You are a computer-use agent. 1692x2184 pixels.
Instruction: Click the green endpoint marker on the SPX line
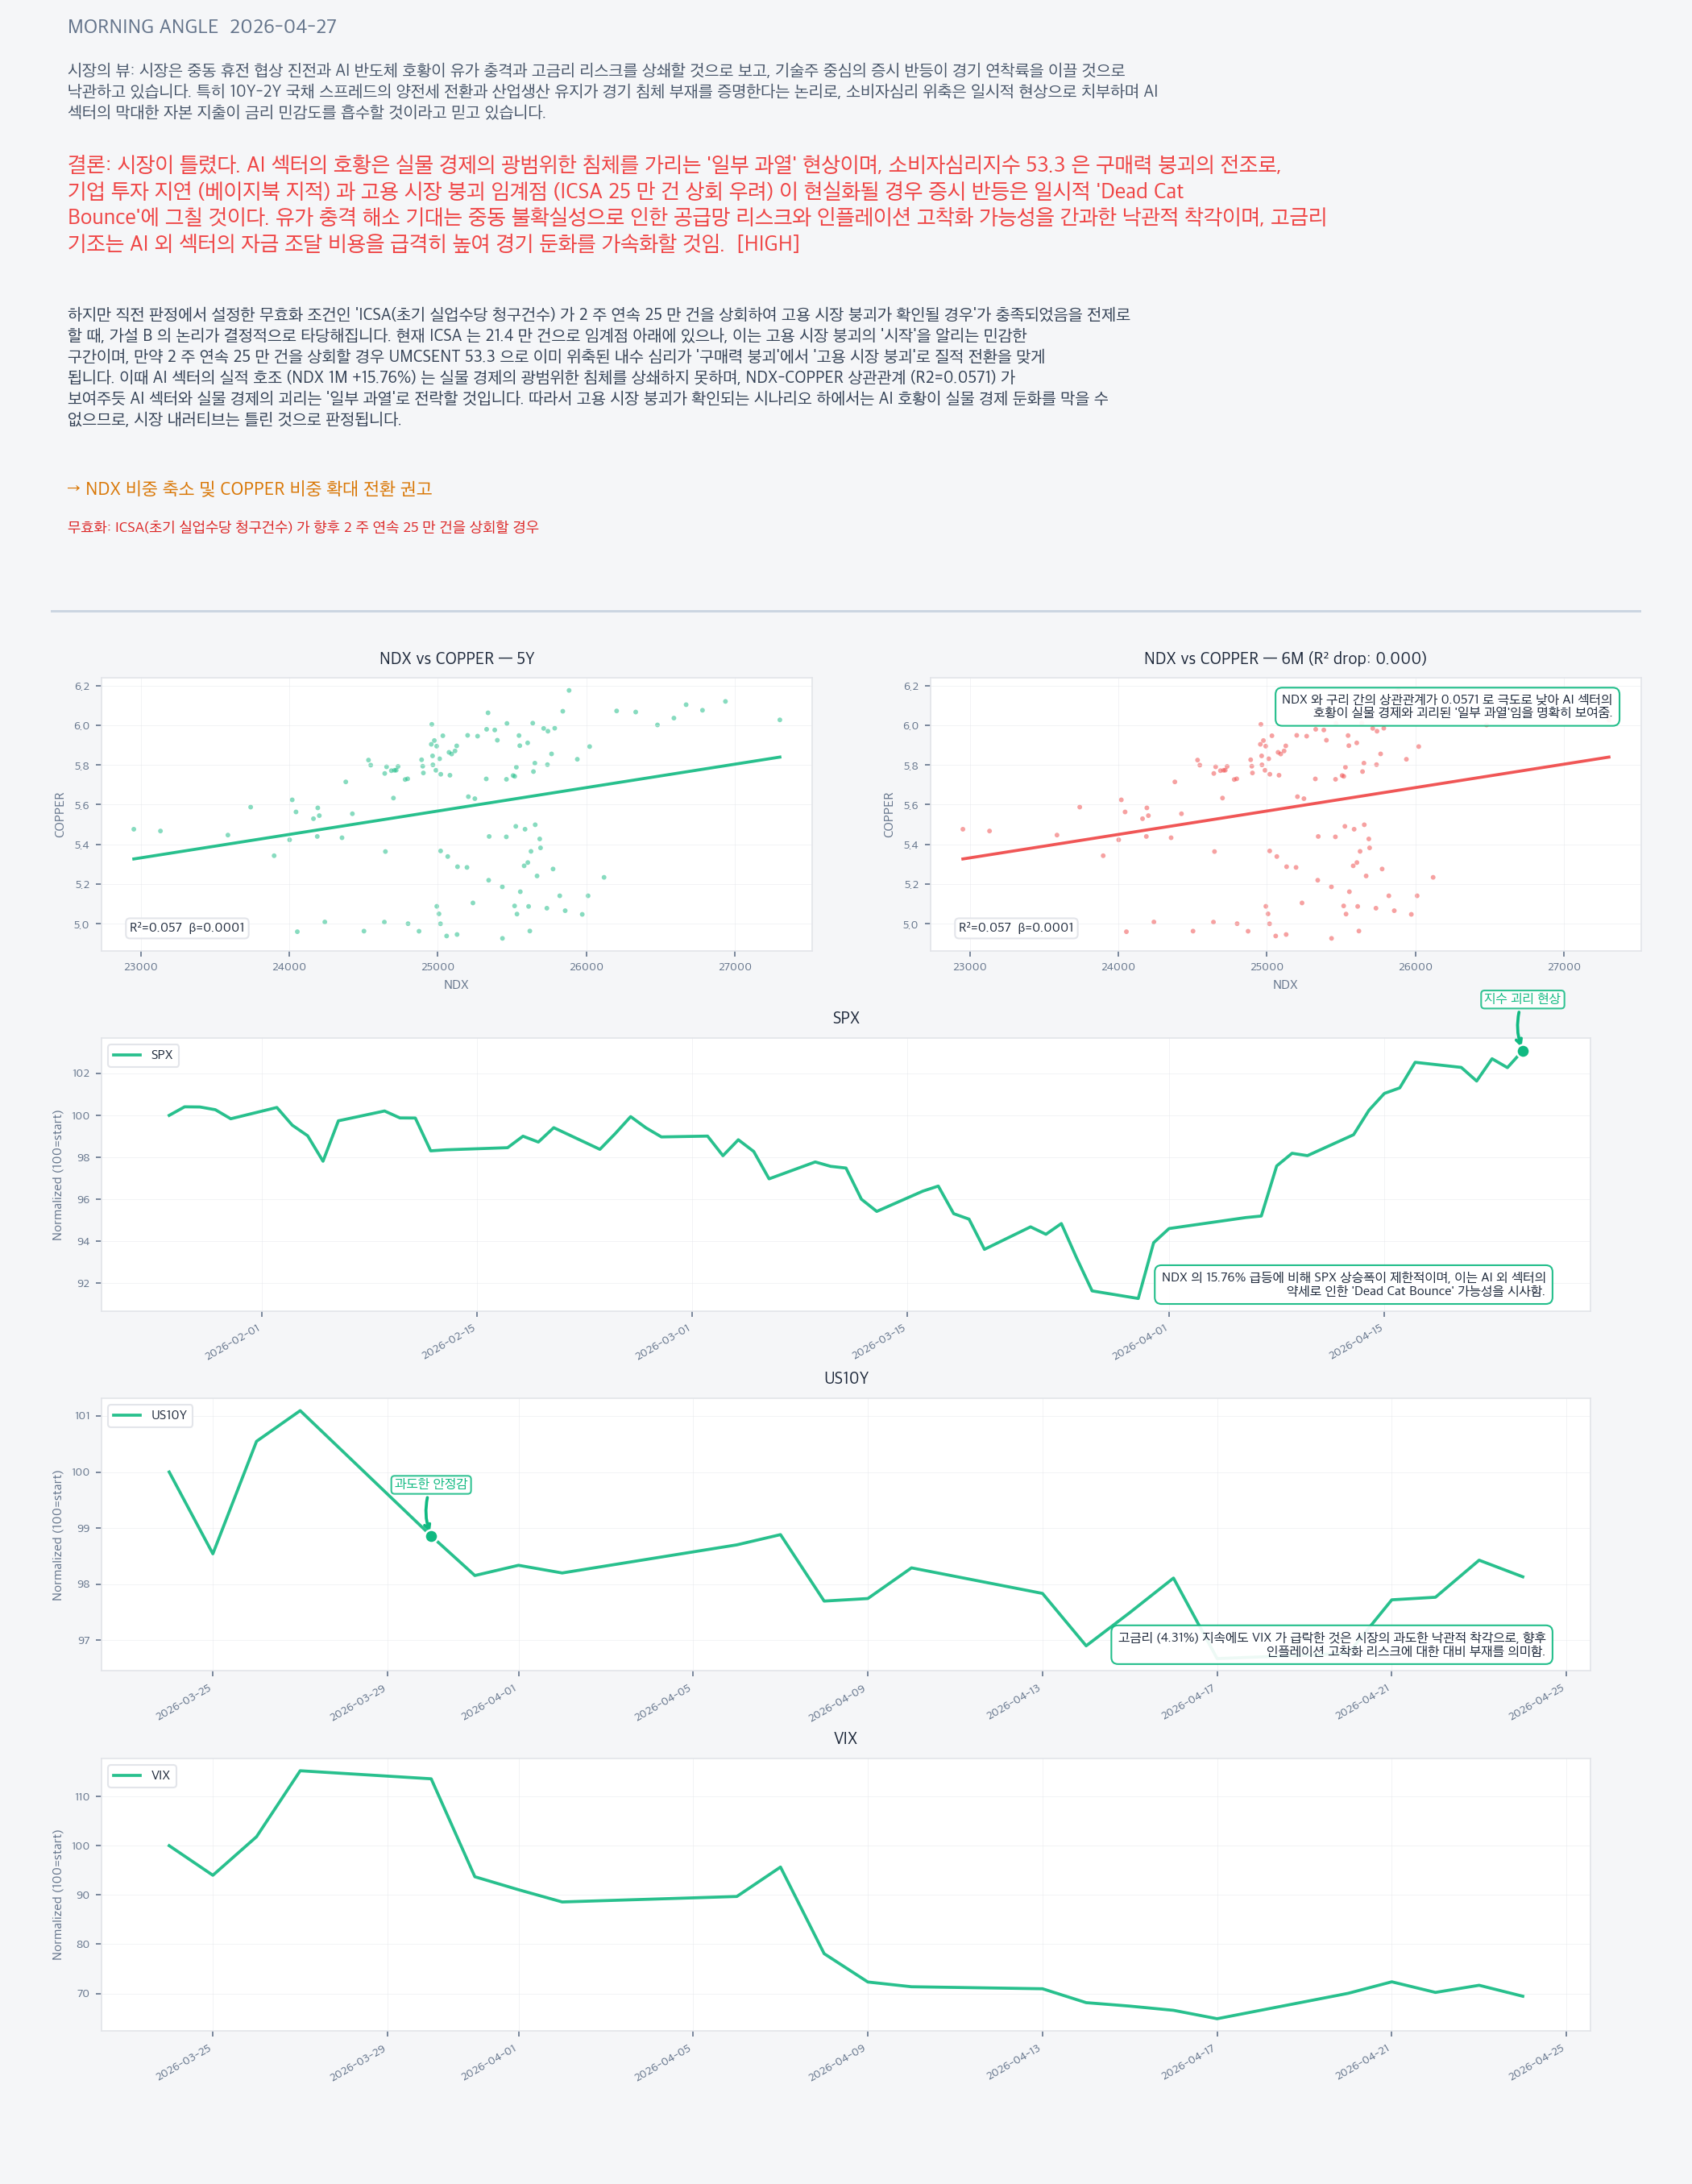[1522, 1051]
